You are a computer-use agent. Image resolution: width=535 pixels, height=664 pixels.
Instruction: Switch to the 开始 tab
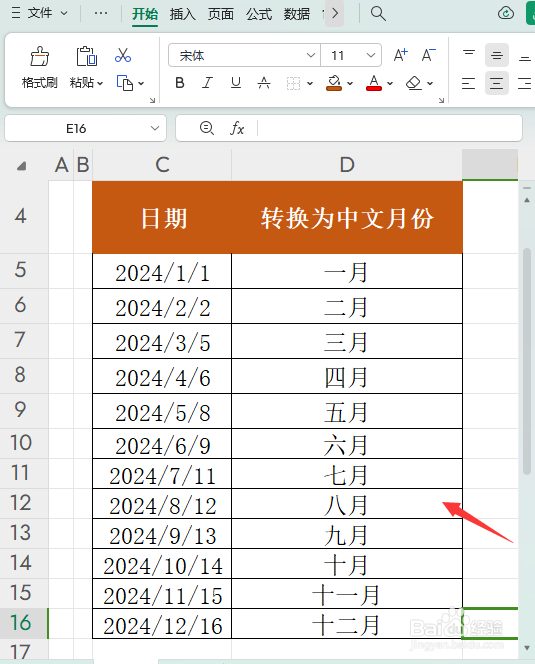145,14
